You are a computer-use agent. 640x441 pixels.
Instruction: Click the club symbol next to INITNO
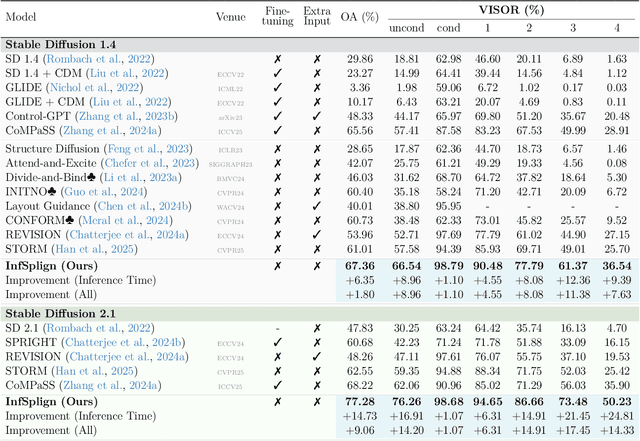tap(54, 190)
